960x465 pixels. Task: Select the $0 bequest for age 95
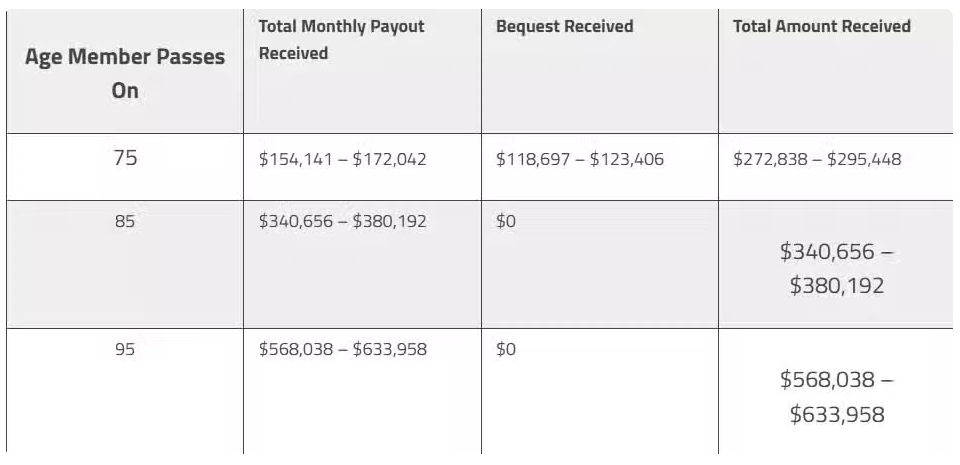505,350
